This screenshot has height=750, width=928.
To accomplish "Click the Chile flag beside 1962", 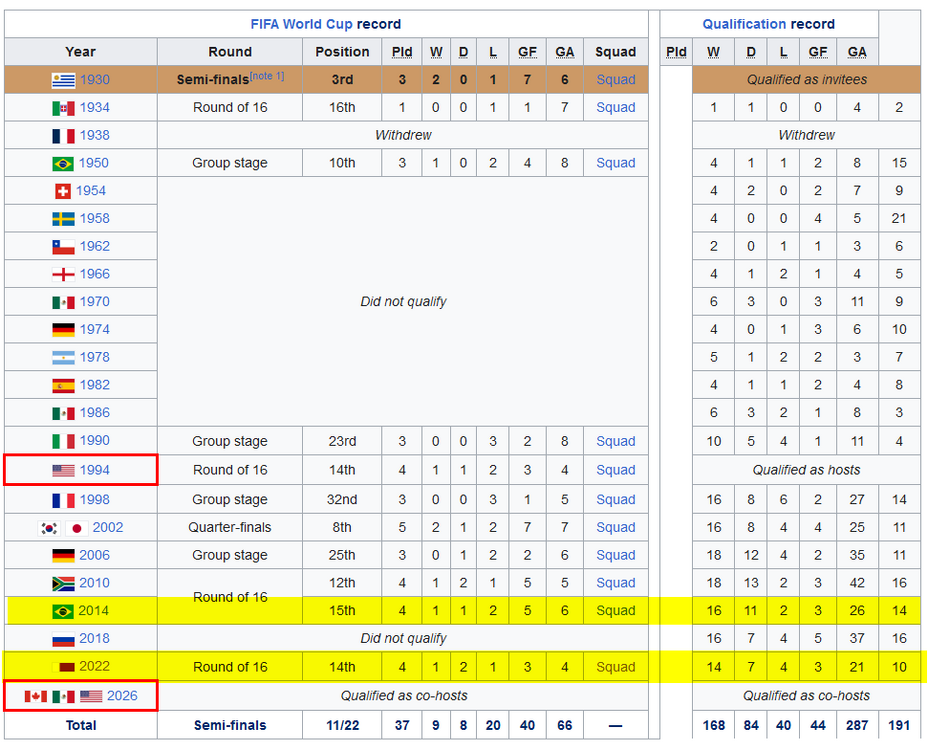I will tap(63, 247).
